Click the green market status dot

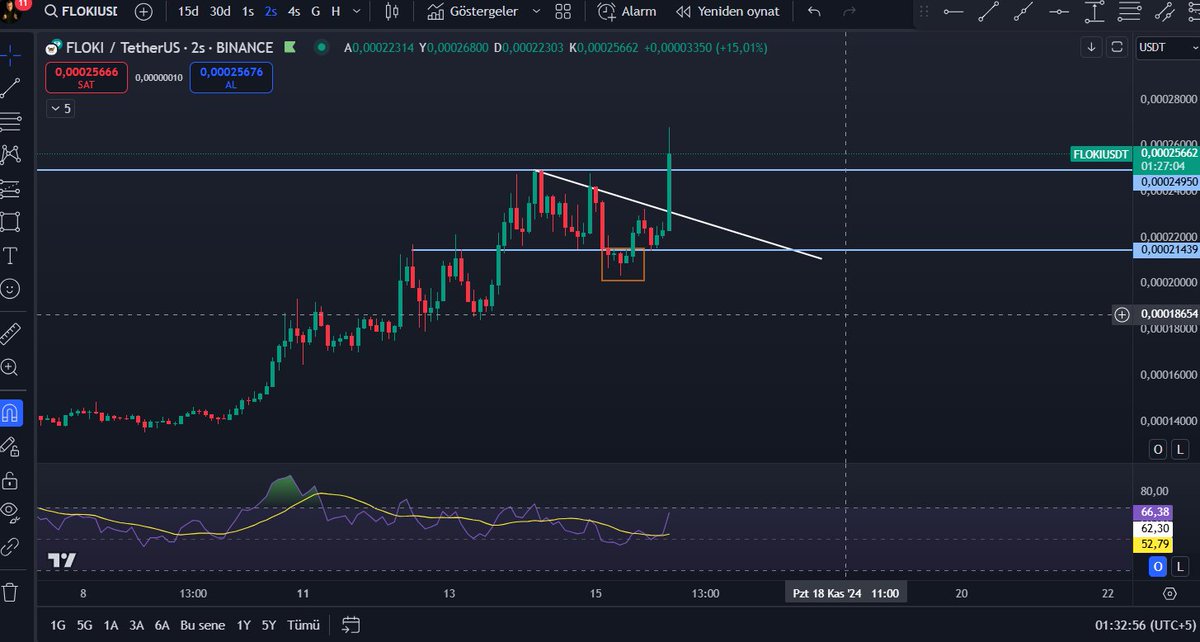320,47
